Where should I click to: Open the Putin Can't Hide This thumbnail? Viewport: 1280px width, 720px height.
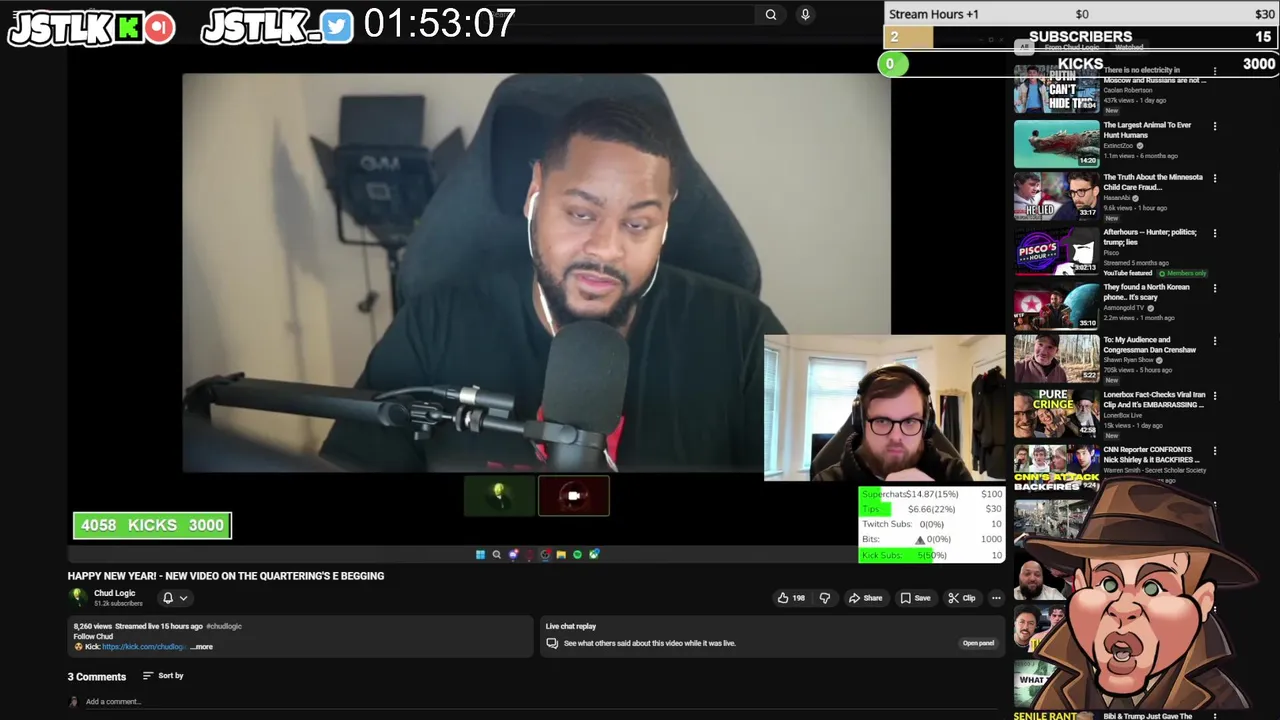point(1057,89)
